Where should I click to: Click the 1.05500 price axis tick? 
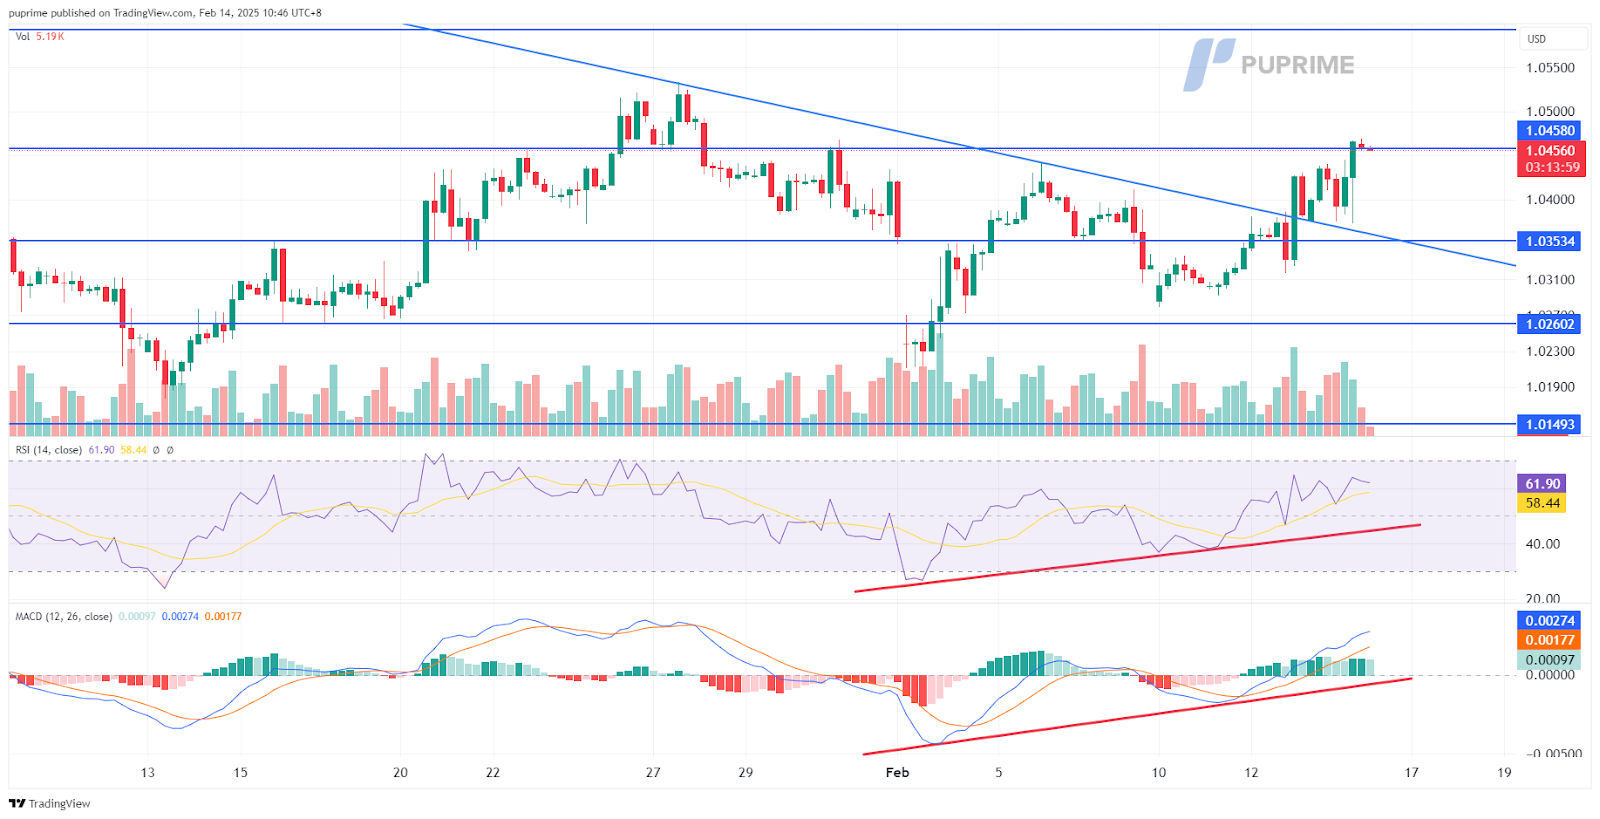click(x=1550, y=68)
